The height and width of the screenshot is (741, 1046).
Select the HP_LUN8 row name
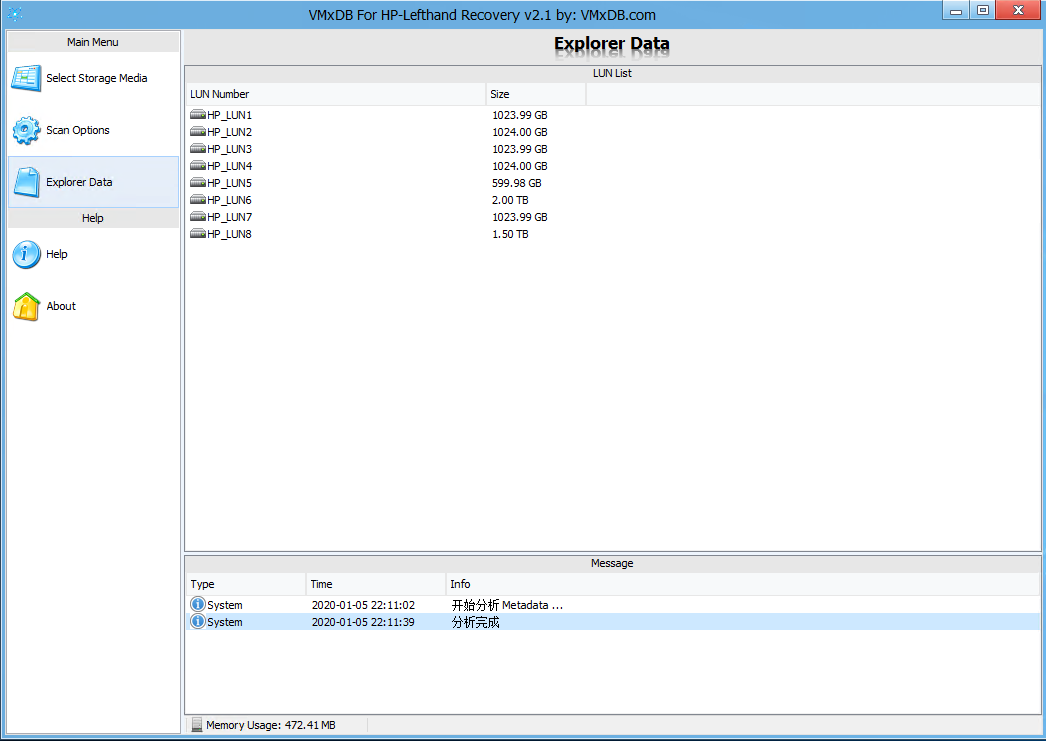pos(229,234)
